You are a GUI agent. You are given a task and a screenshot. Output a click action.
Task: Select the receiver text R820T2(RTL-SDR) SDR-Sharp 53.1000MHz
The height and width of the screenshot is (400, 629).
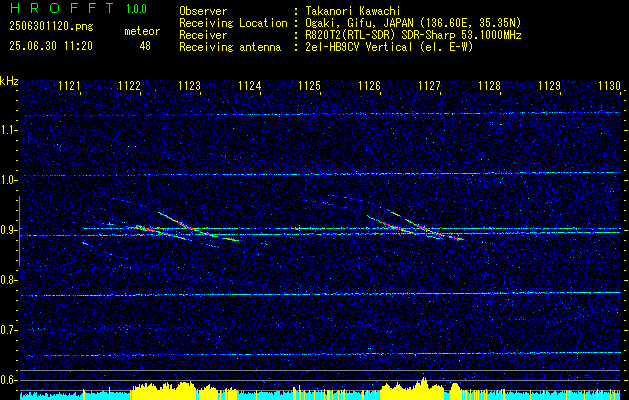pyautogui.click(x=414, y=35)
